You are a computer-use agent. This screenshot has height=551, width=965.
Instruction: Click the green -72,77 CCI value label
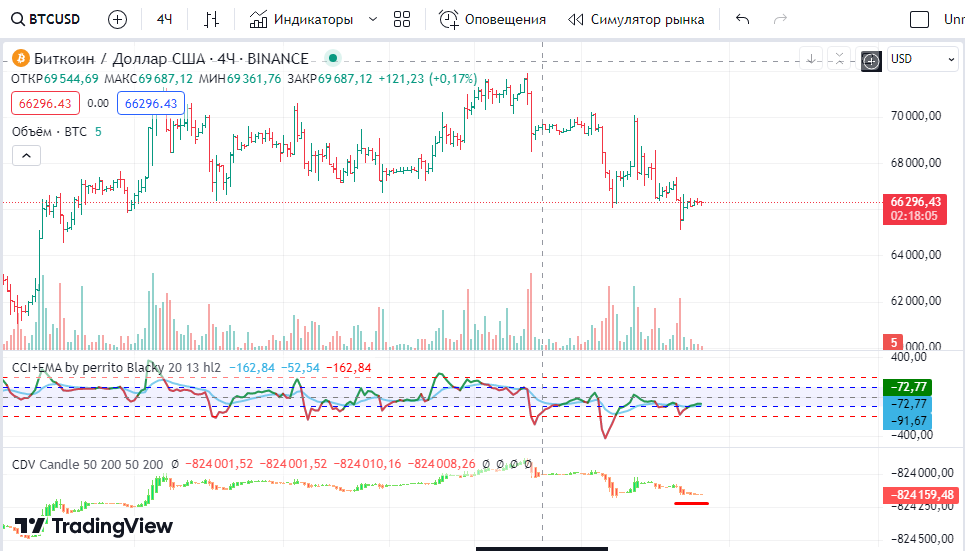[907, 387]
